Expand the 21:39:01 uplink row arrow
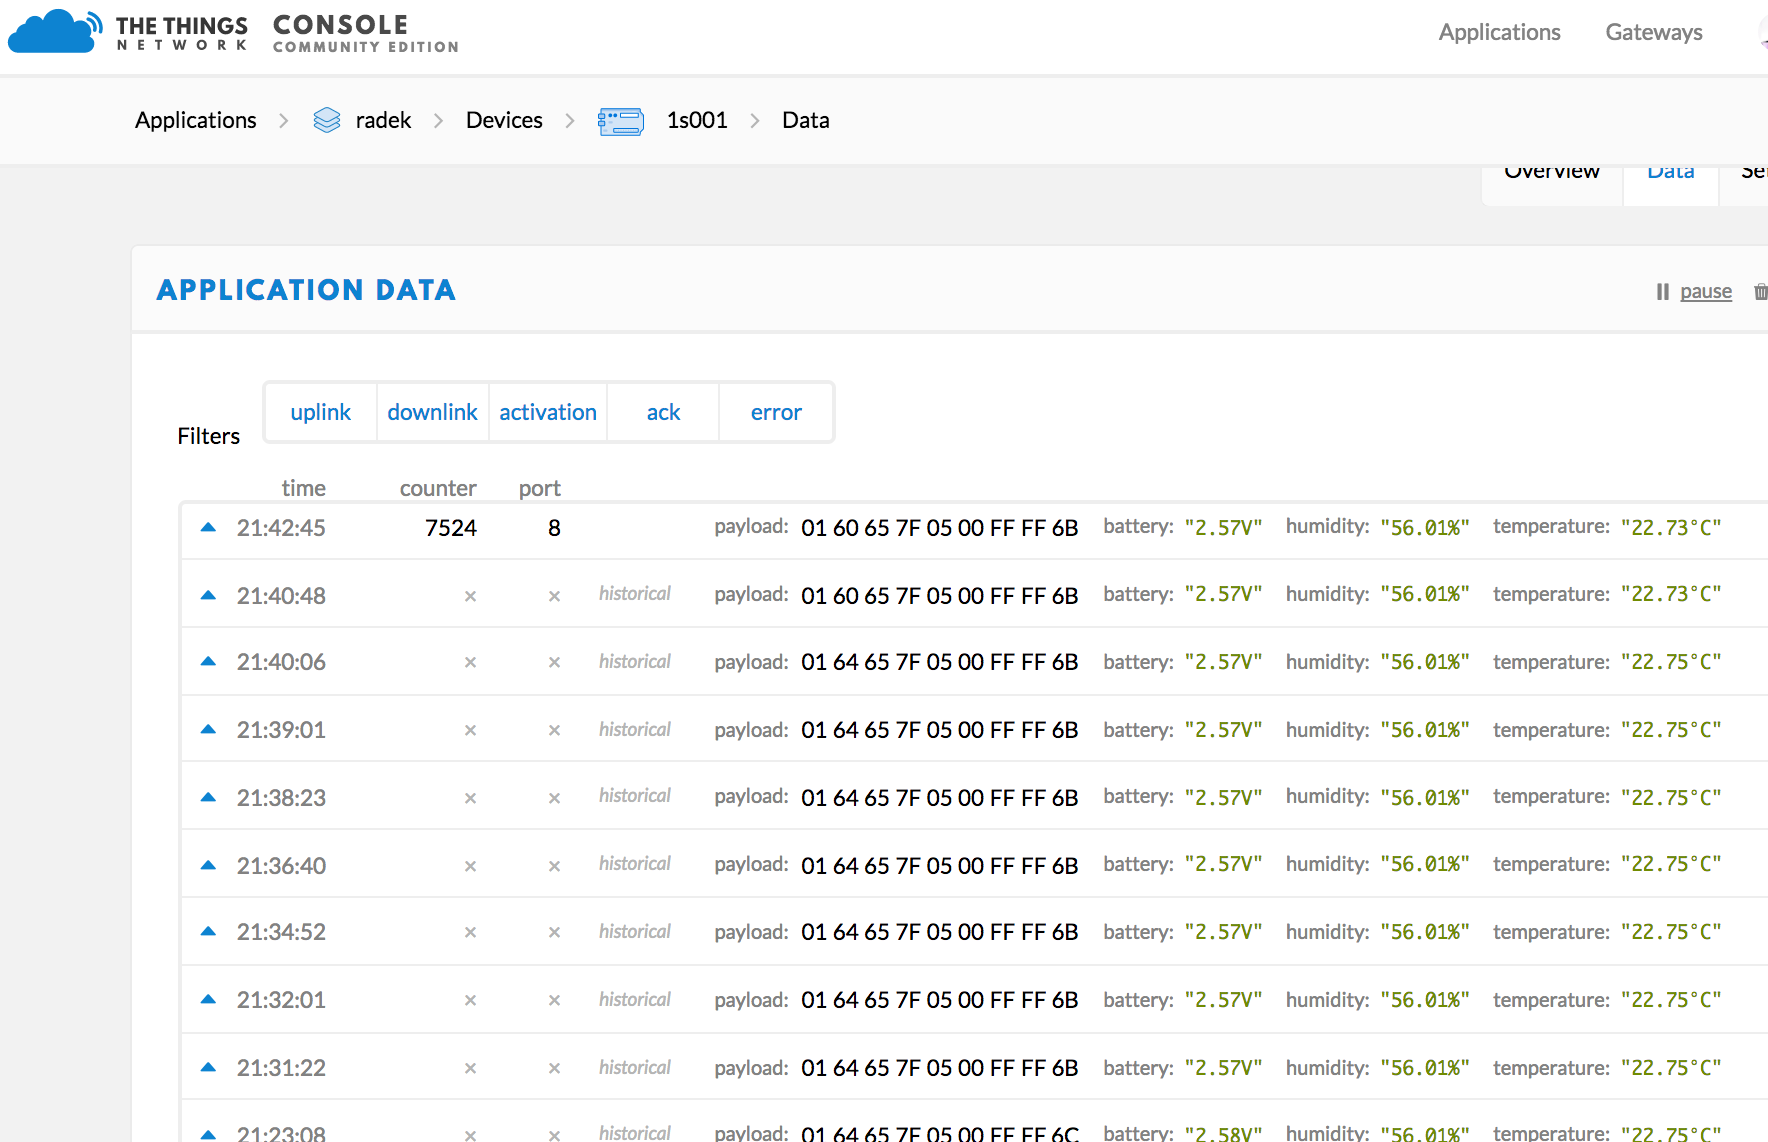 point(208,729)
